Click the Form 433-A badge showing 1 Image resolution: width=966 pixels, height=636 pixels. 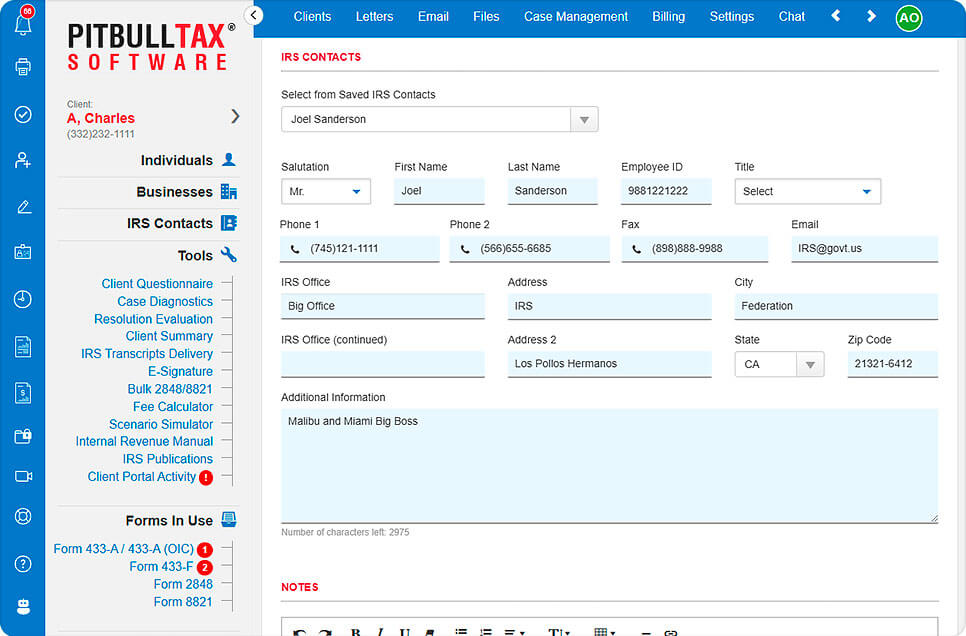pos(205,550)
